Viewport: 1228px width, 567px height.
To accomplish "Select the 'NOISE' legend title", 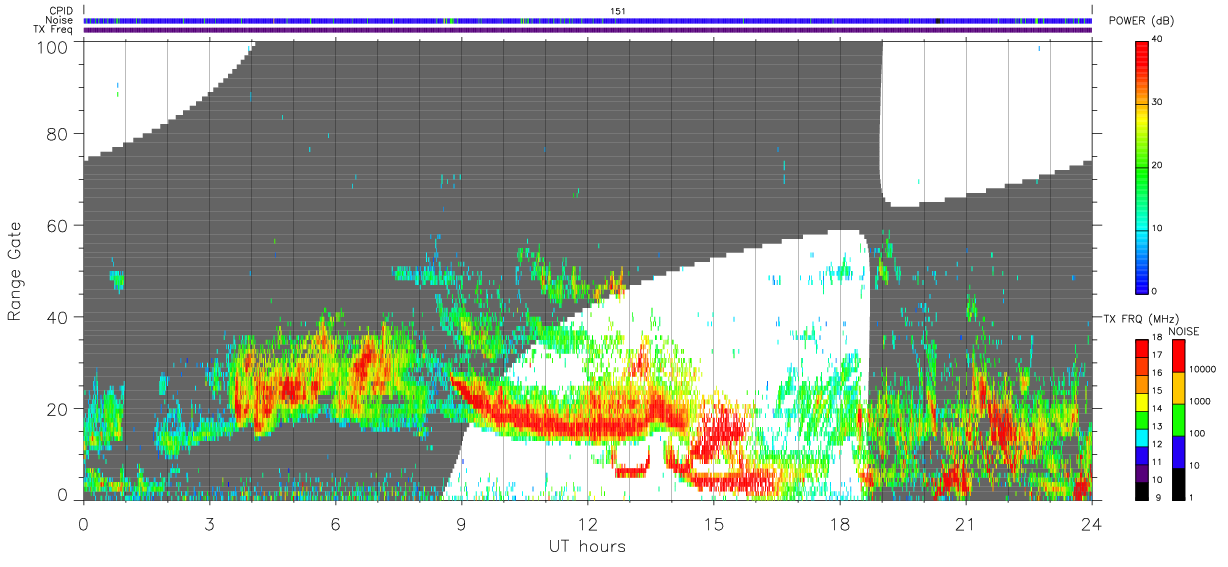I will pyautogui.click(x=1183, y=331).
